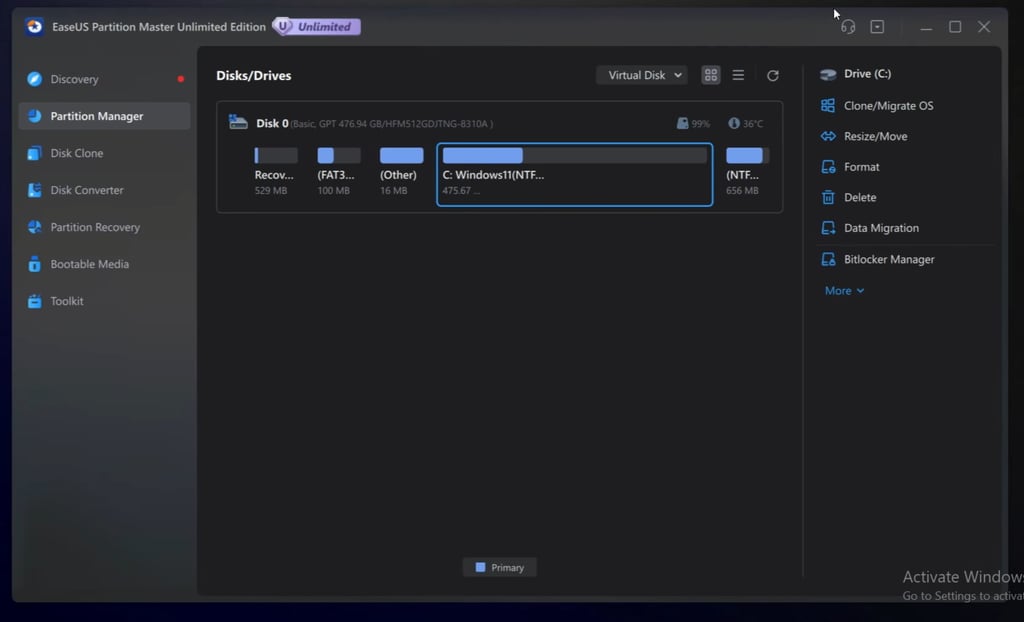The image size is (1024, 622).
Task: Click the 36°C temperature indicator
Action: [745, 123]
